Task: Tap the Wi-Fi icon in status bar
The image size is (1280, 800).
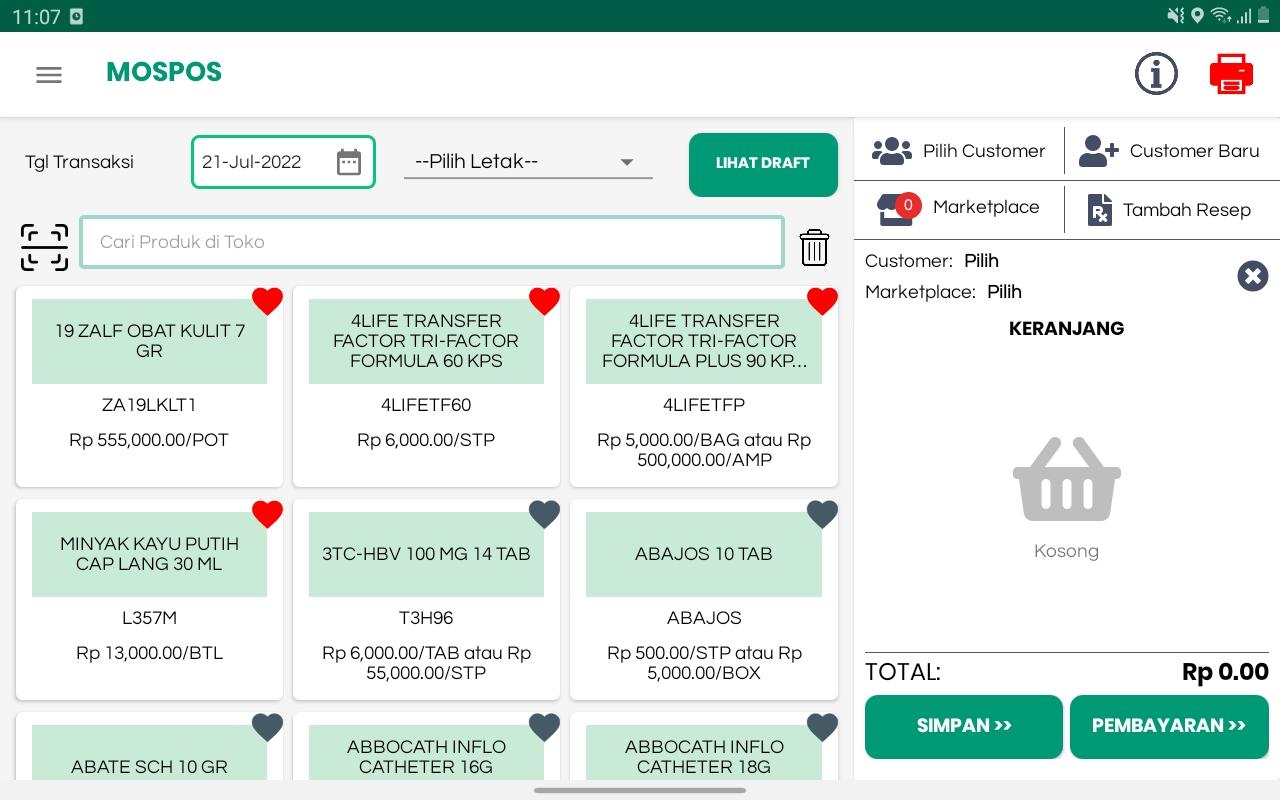Action: [1221, 16]
